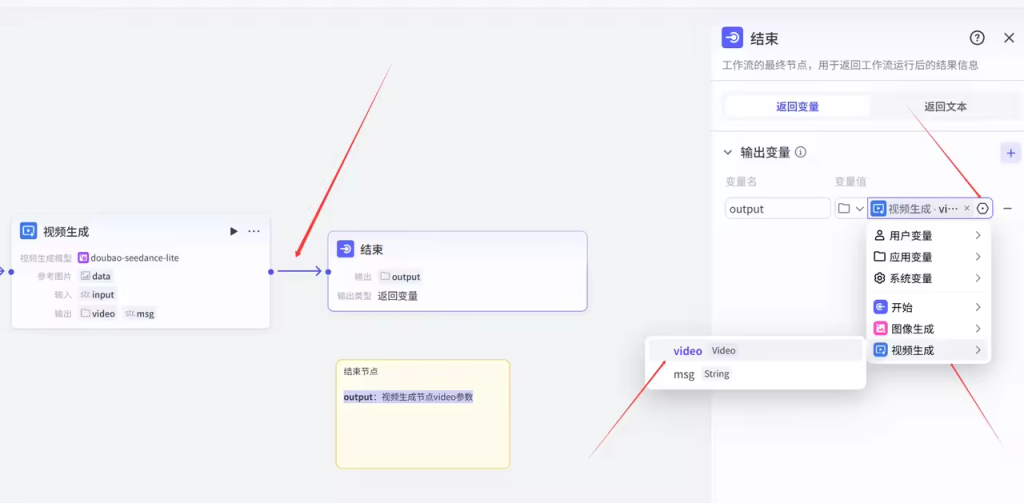Close the 结束 settings panel
The image size is (1024, 503).
(x=1008, y=38)
